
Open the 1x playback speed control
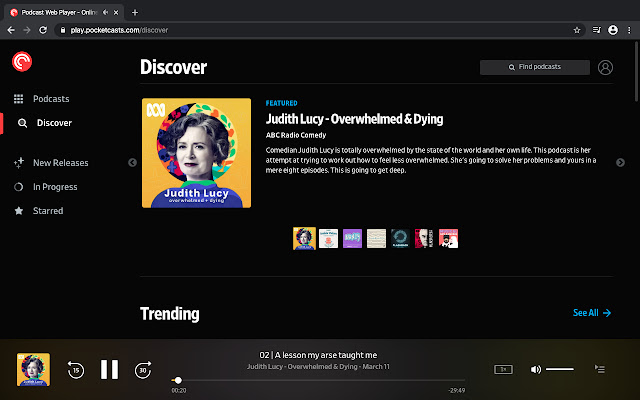pyautogui.click(x=503, y=369)
